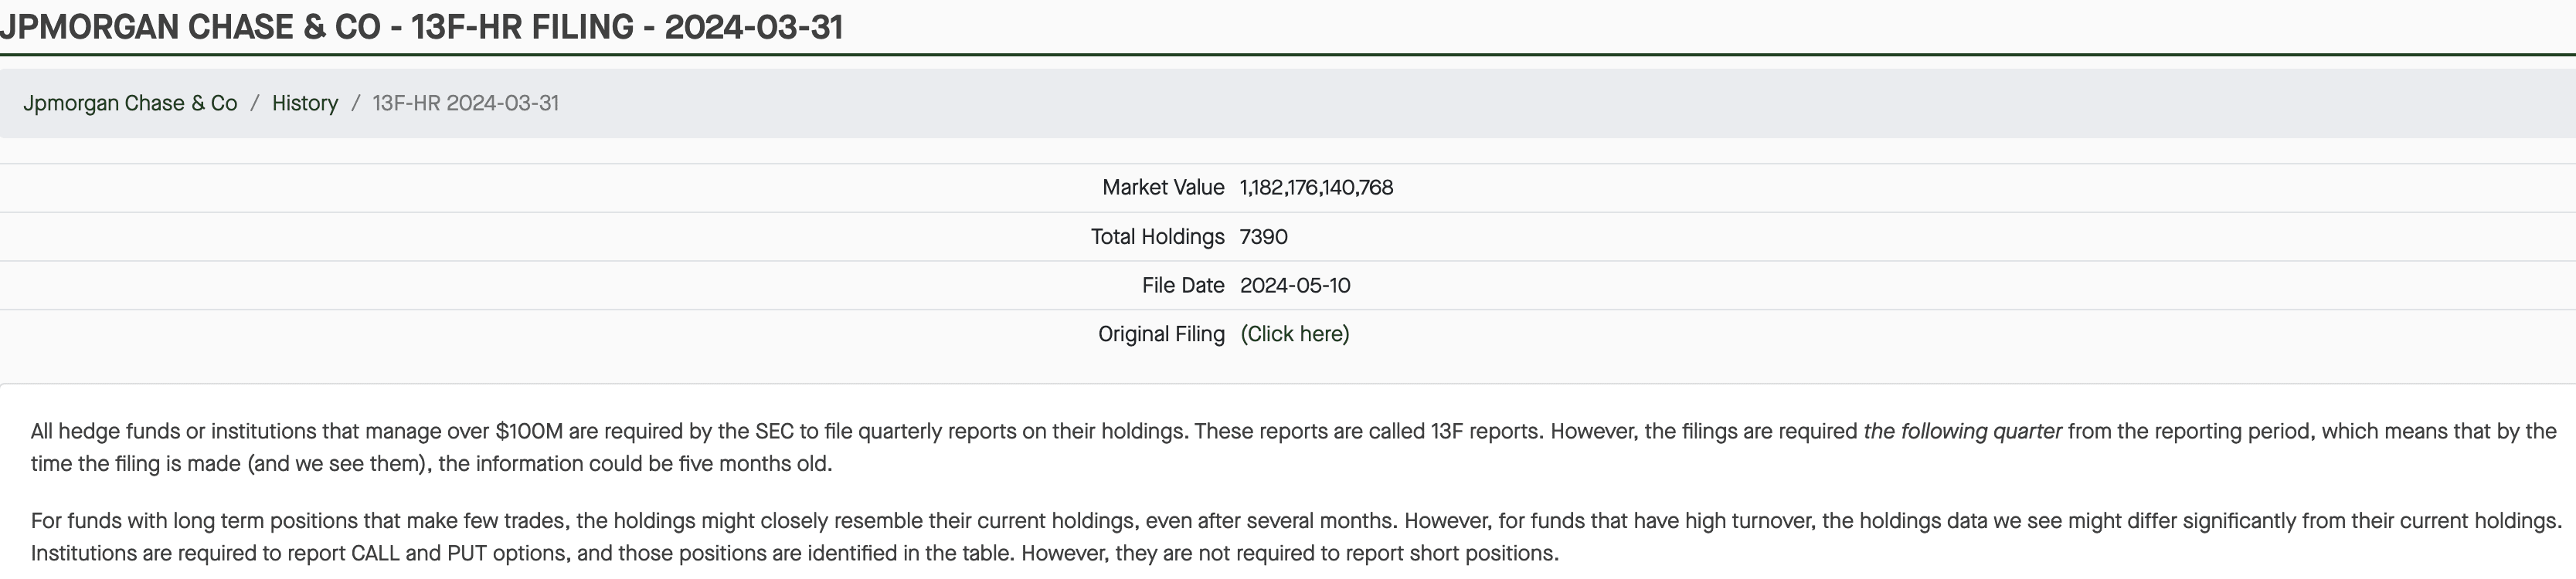Image resolution: width=2576 pixels, height=579 pixels.
Task: Click the 13F-HR 2024-03-31 breadcrumb item
Action: pos(465,103)
